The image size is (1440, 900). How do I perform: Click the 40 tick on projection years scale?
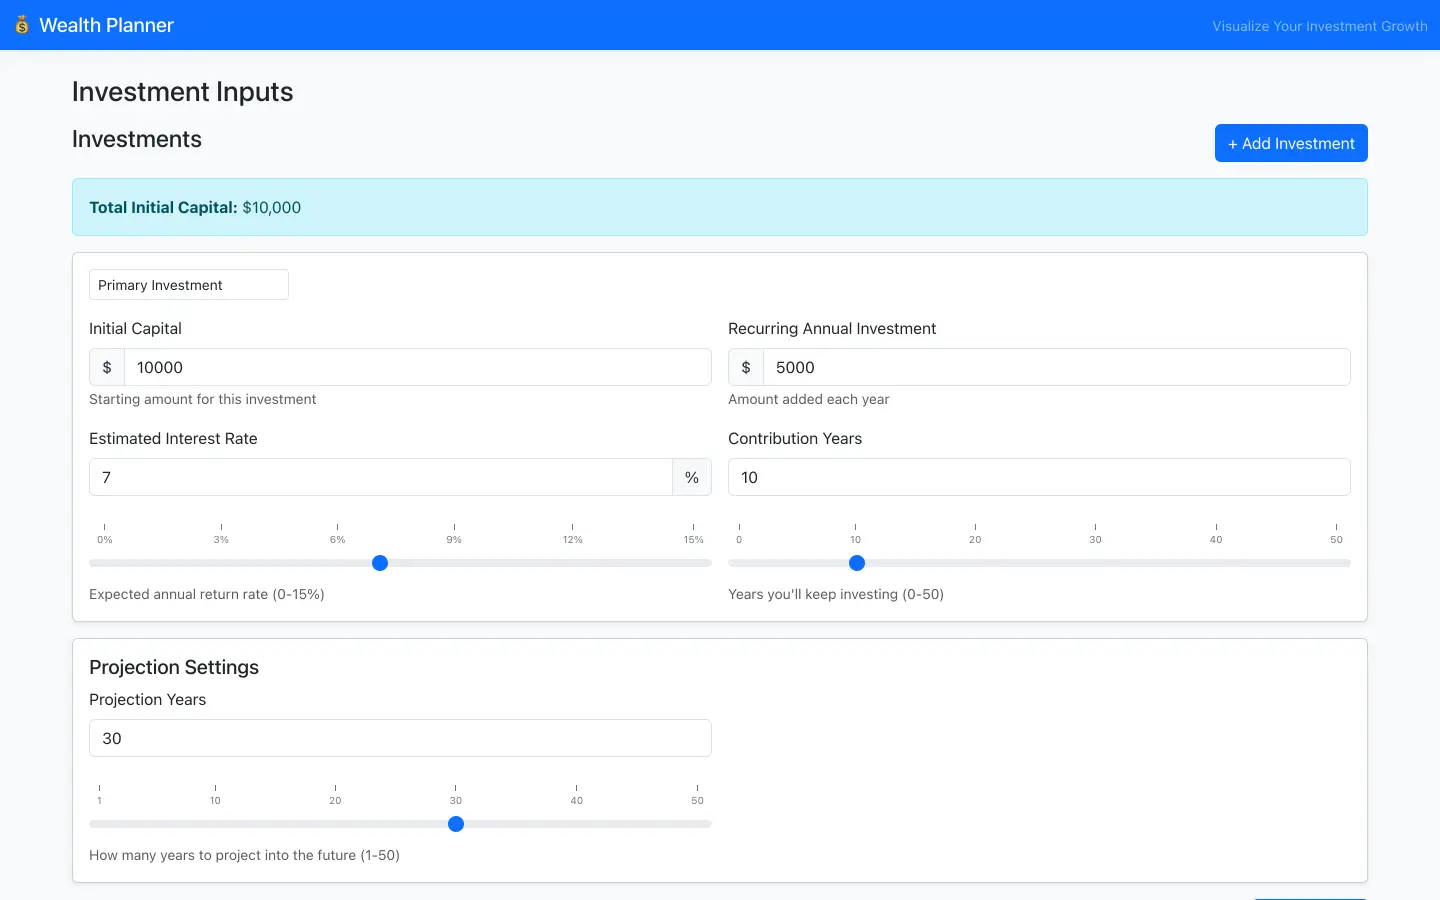(577, 801)
